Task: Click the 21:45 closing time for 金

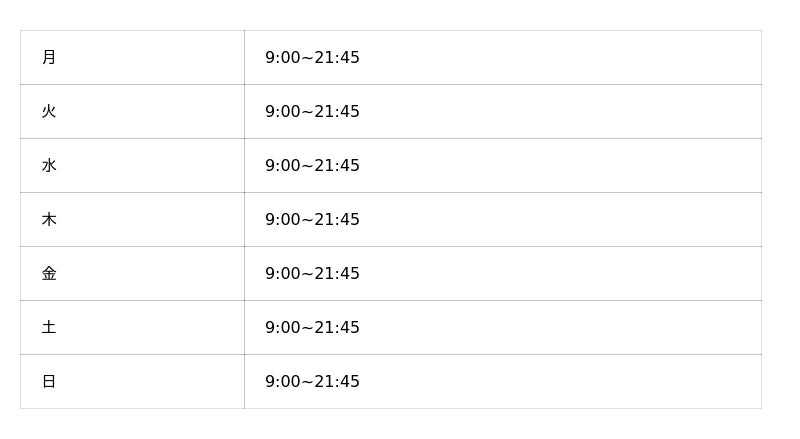Action: (x=337, y=274)
